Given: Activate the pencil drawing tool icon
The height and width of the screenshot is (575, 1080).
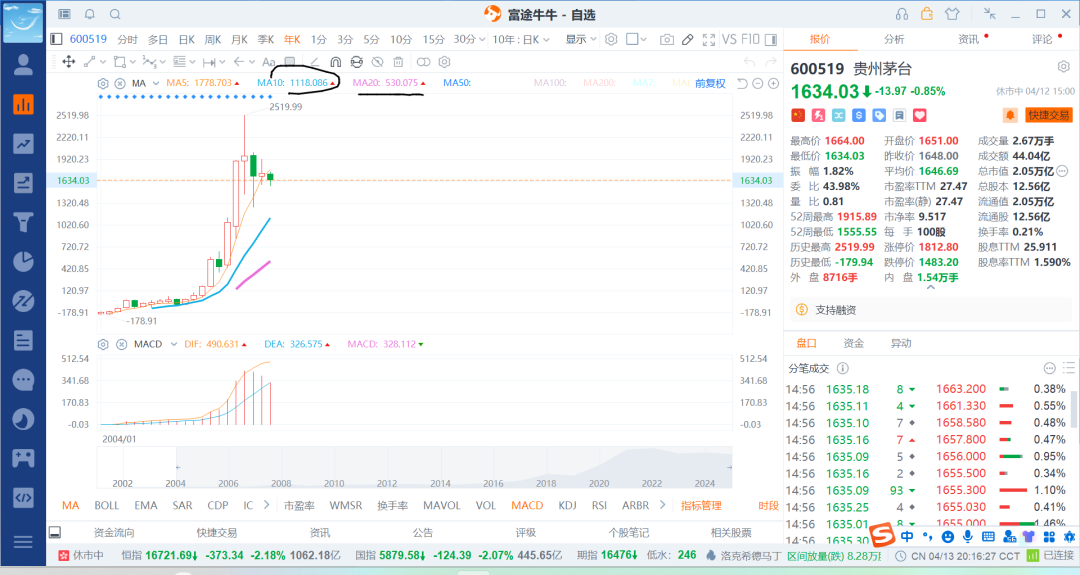Looking at the screenshot, I should tap(687, 40).
